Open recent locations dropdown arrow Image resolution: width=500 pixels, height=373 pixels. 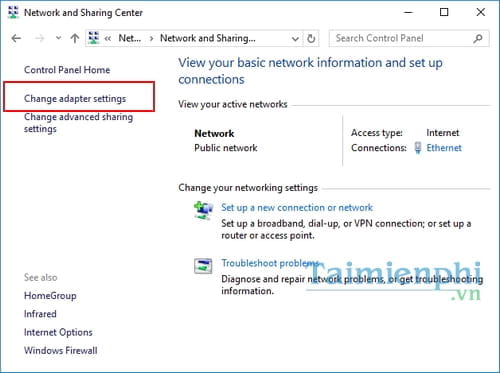tap(58, 38)
